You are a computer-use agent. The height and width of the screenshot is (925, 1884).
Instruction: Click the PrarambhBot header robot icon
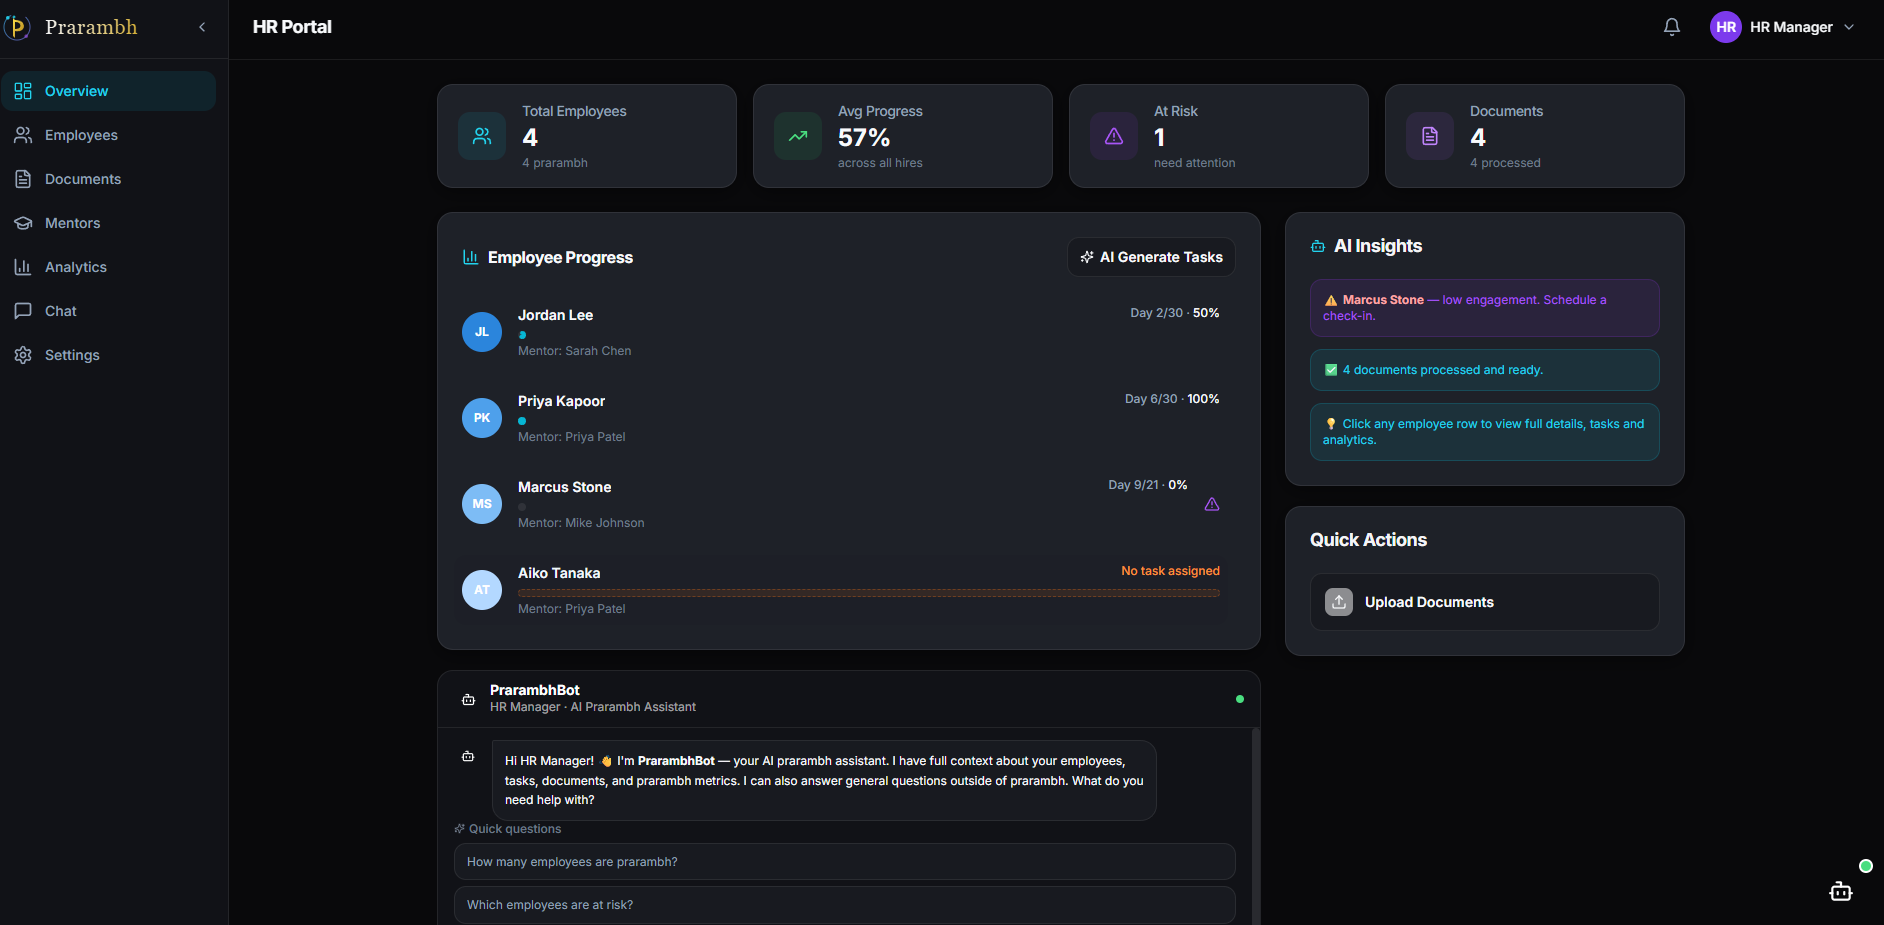pos(468,699)
